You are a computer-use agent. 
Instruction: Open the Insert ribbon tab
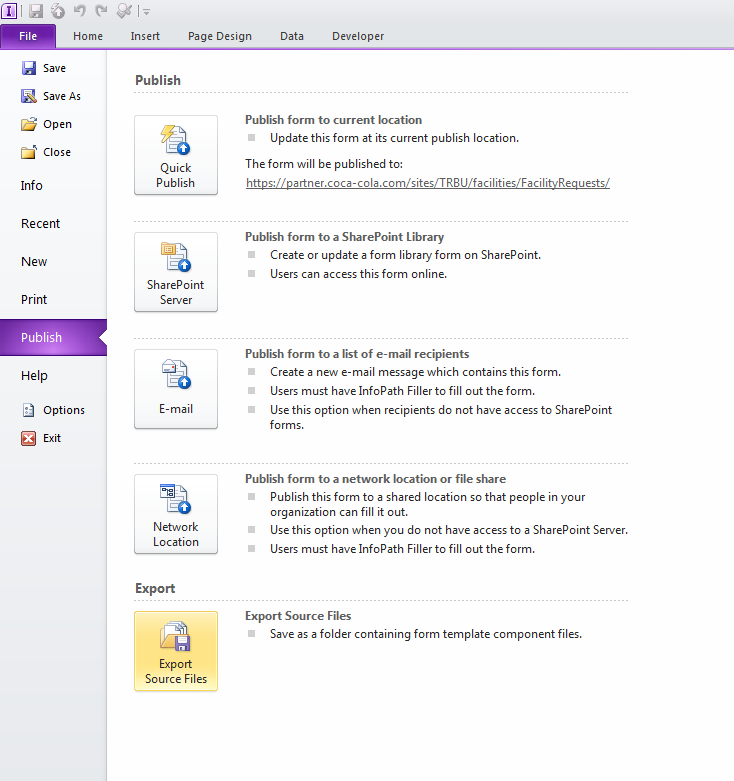pos(145,36)
